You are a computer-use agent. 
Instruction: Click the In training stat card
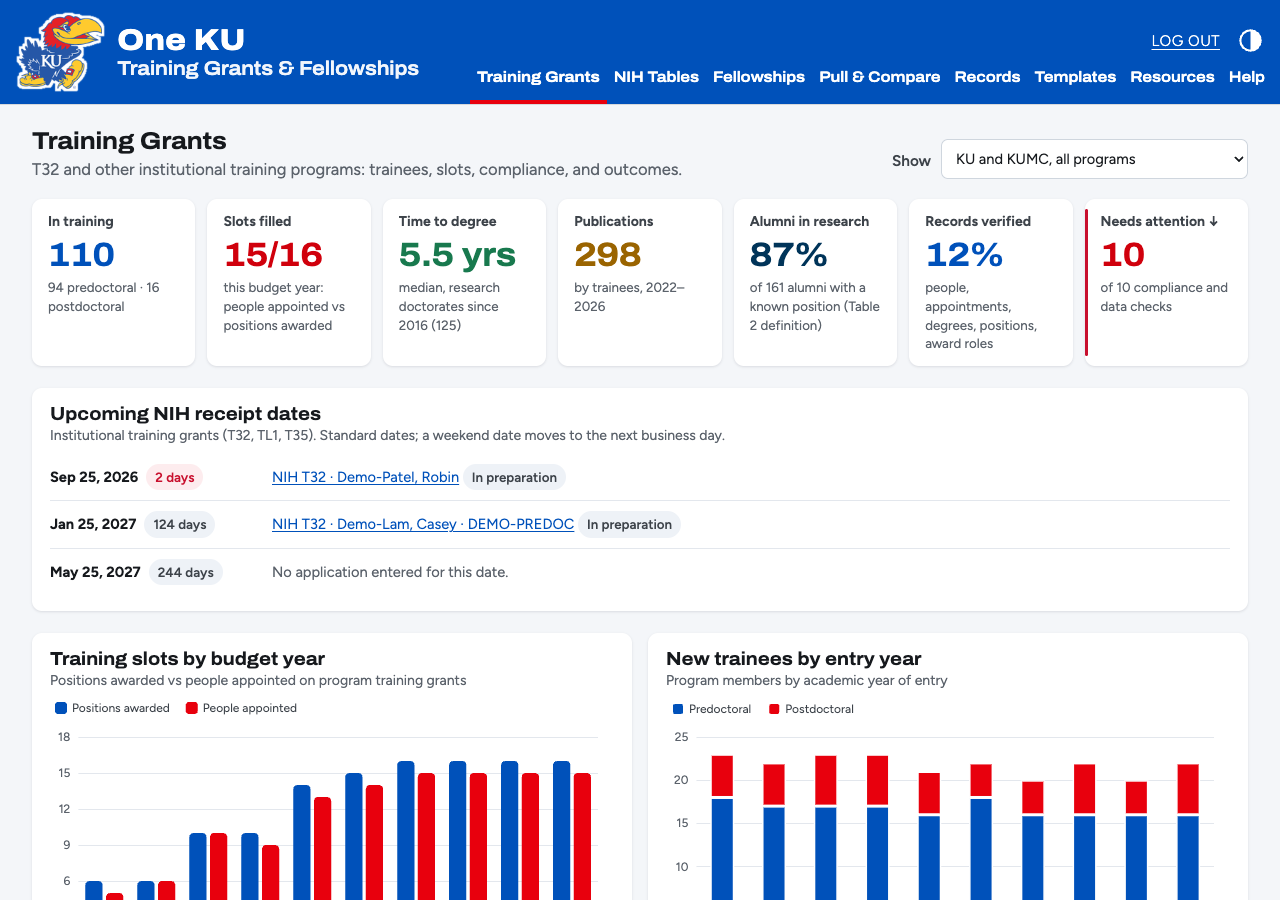tap(114, 282)
